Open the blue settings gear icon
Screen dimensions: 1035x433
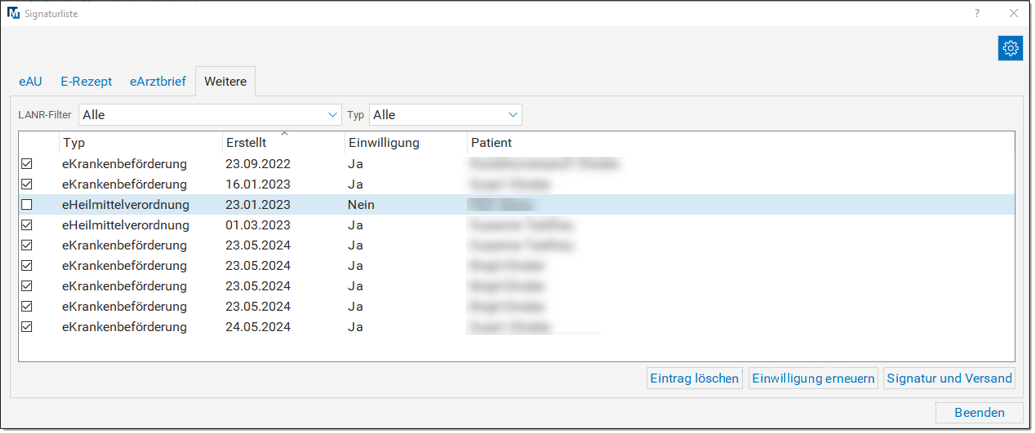(1010, 49)
